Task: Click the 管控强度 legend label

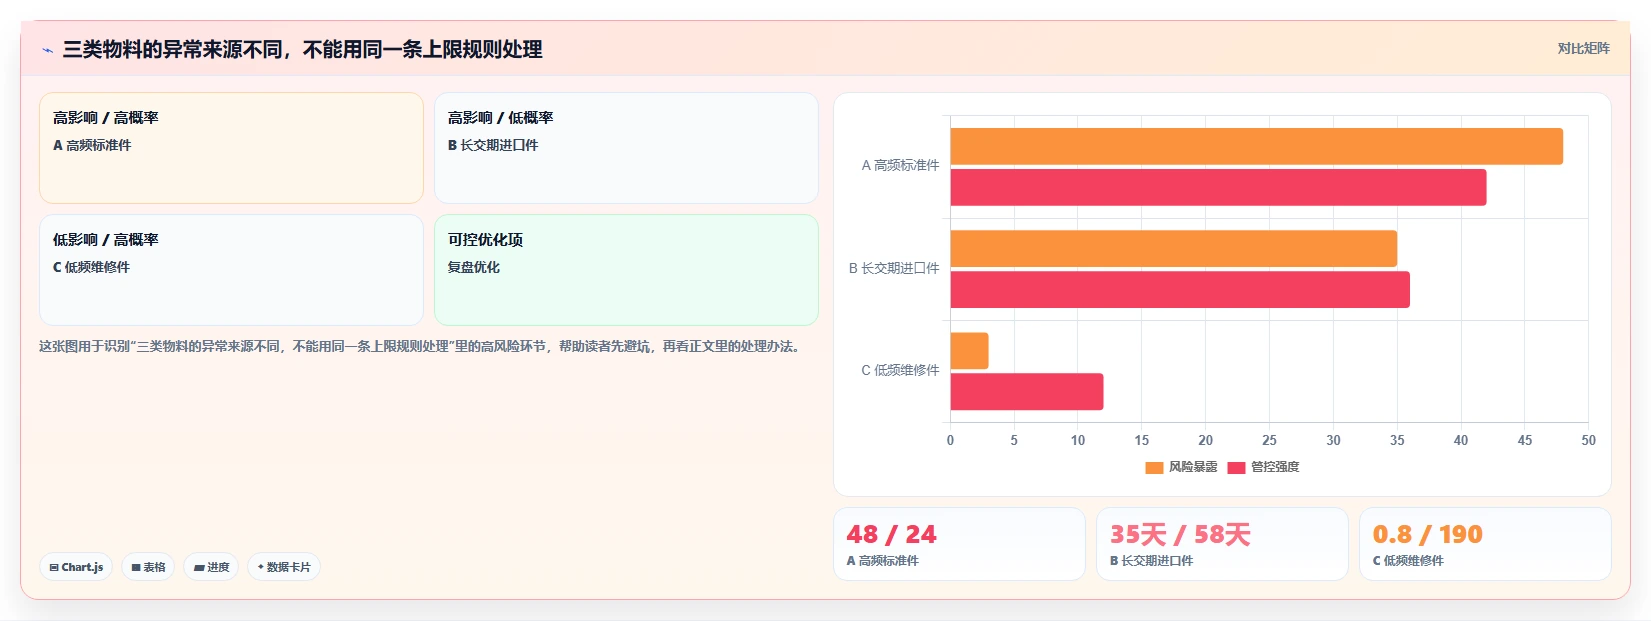Action: click(1275, 467)
